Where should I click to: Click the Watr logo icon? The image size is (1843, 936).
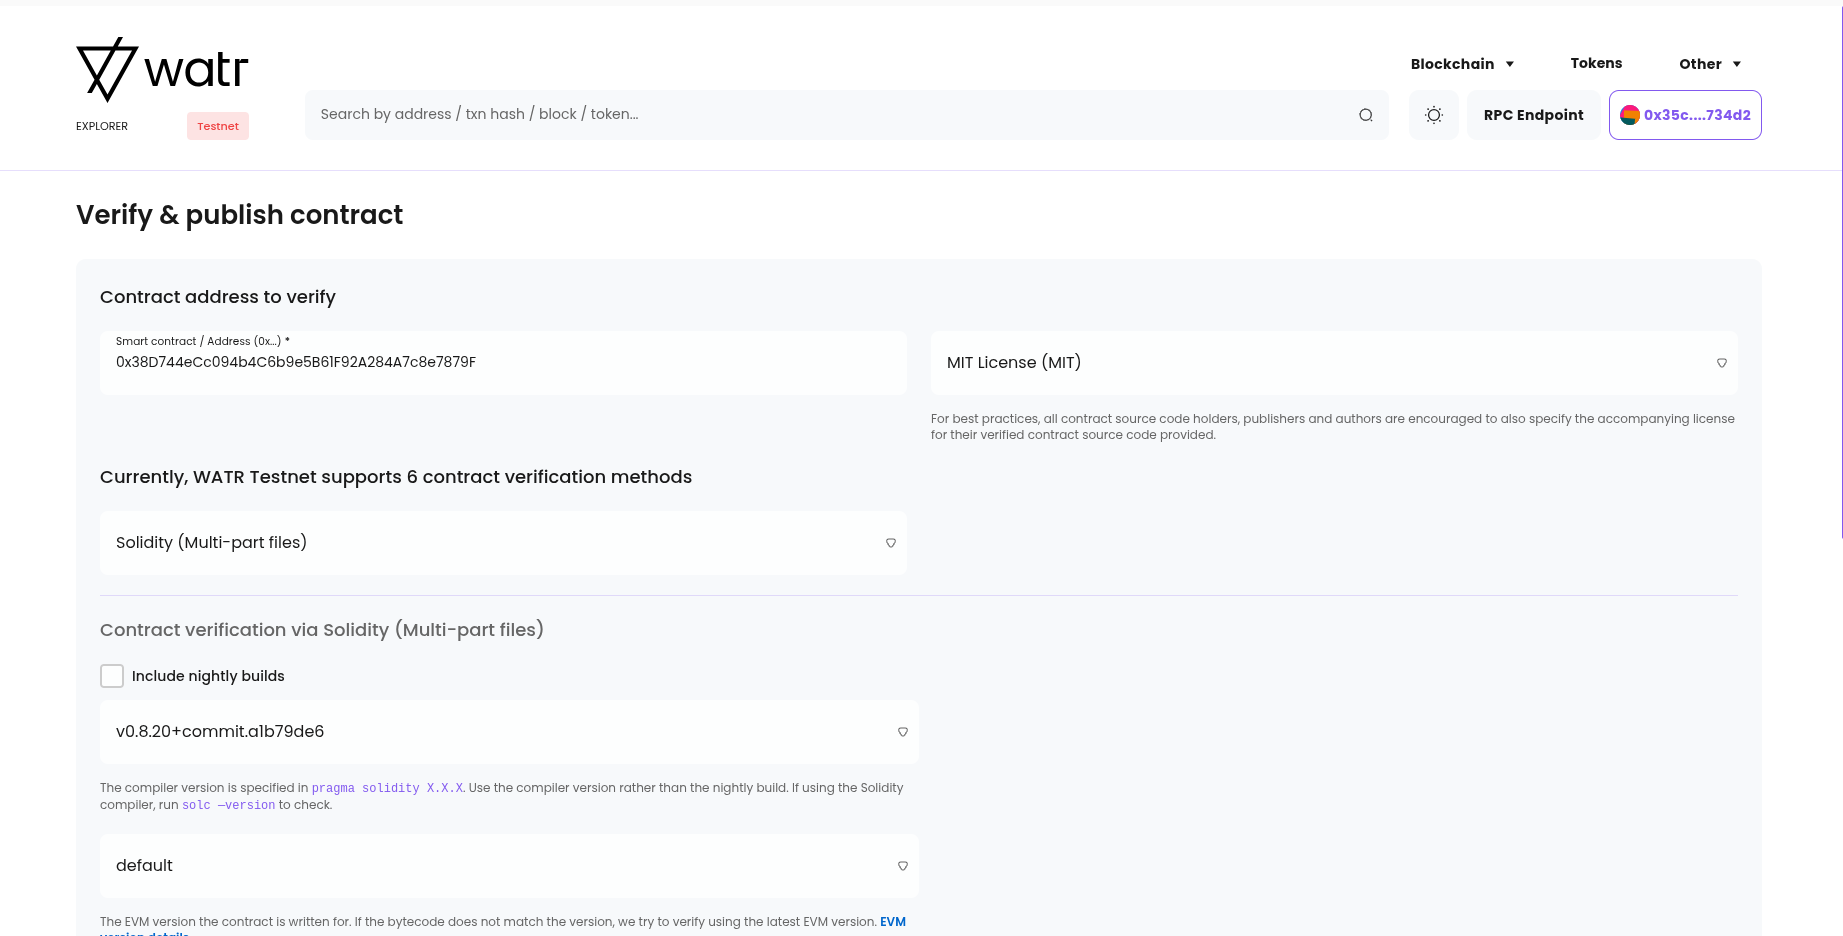[x=107, y=70]
